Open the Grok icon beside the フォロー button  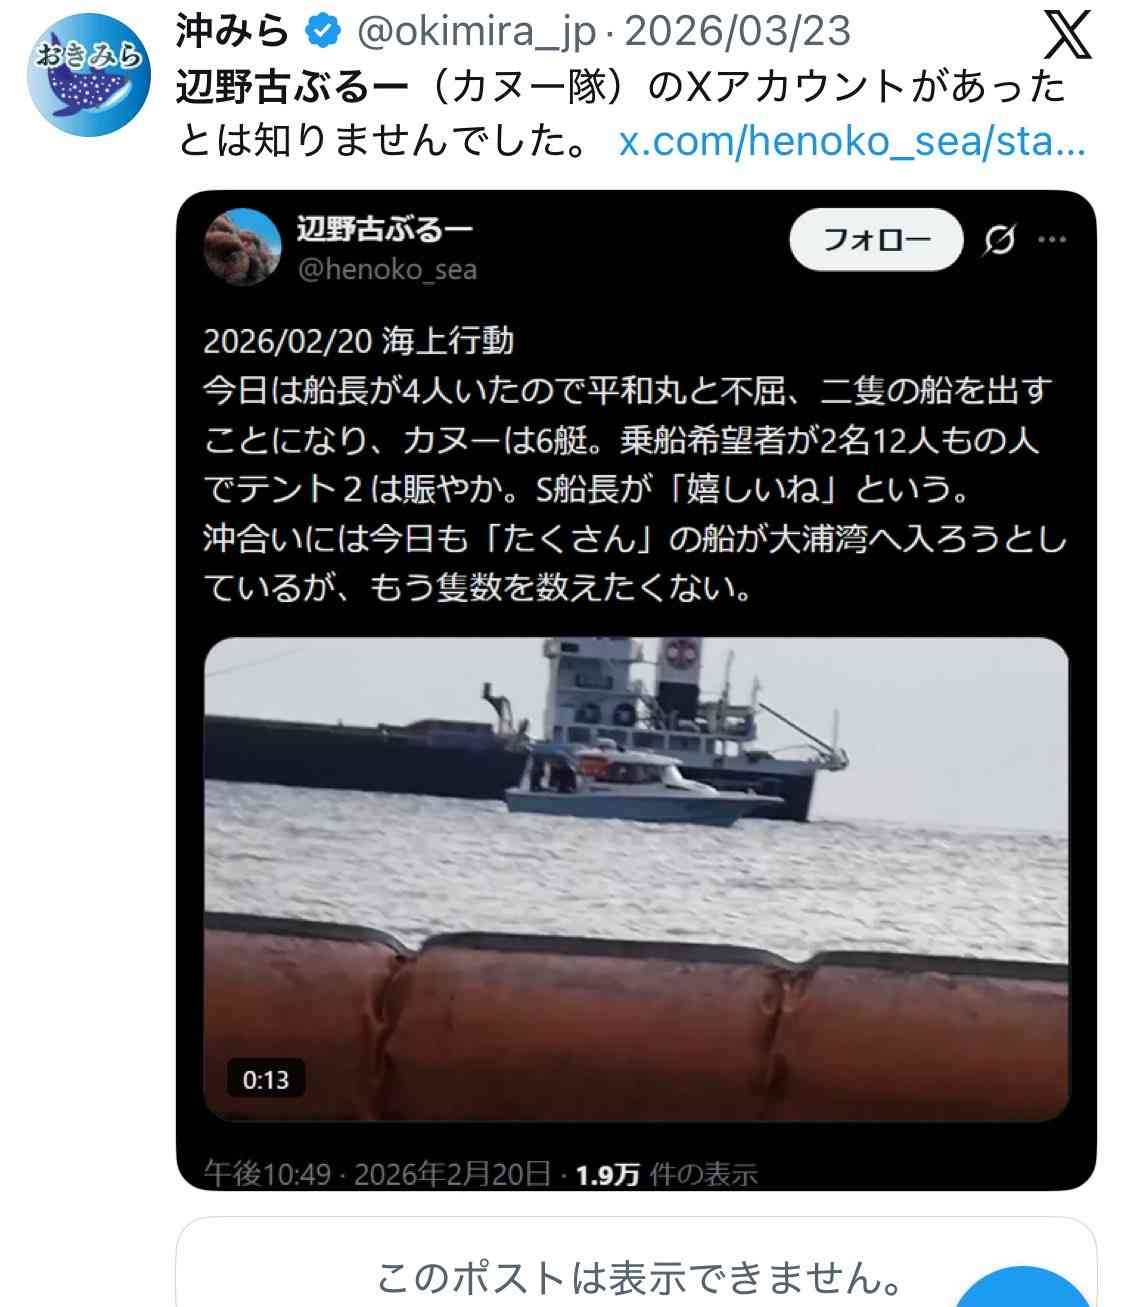pyautogui.click(x=998, y=240)
